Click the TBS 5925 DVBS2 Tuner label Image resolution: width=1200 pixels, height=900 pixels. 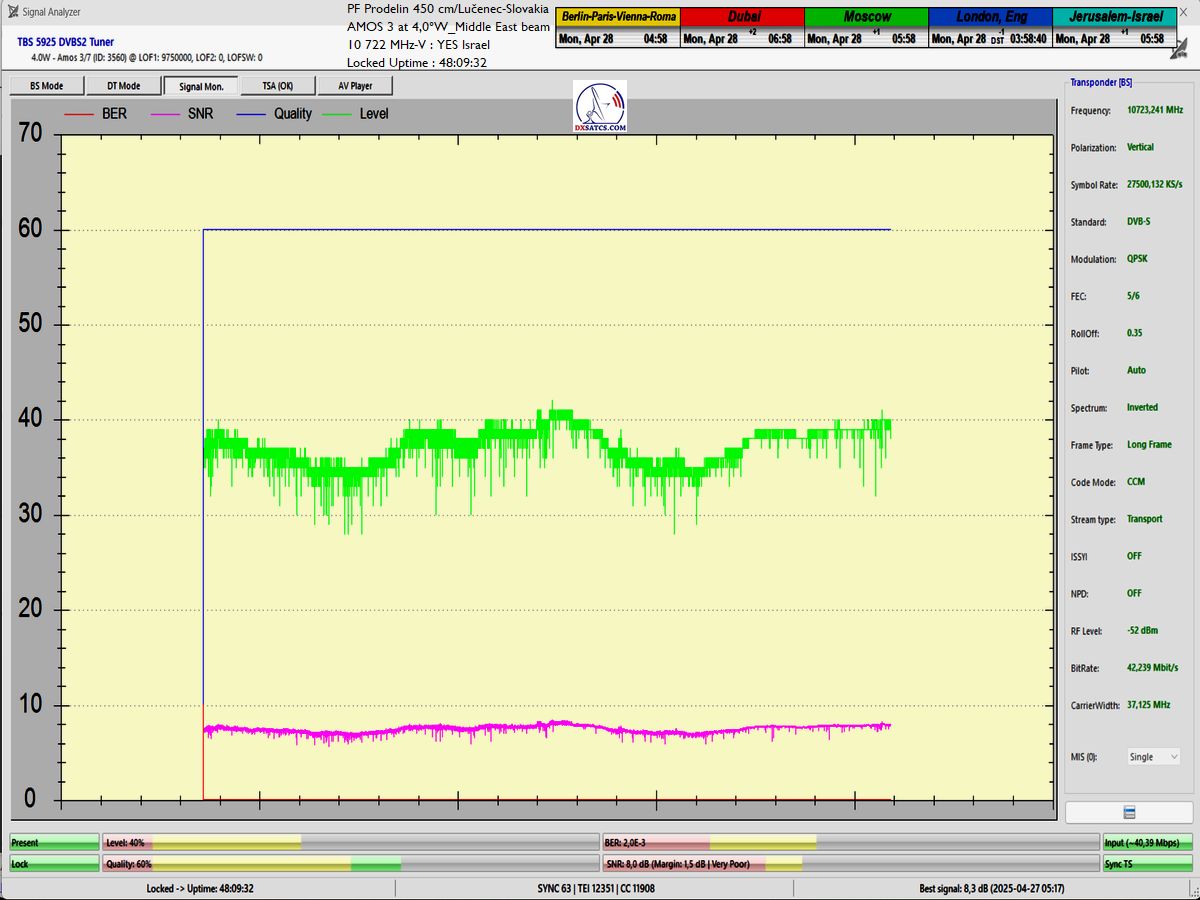pyautogui.click(x=65, y=43)
